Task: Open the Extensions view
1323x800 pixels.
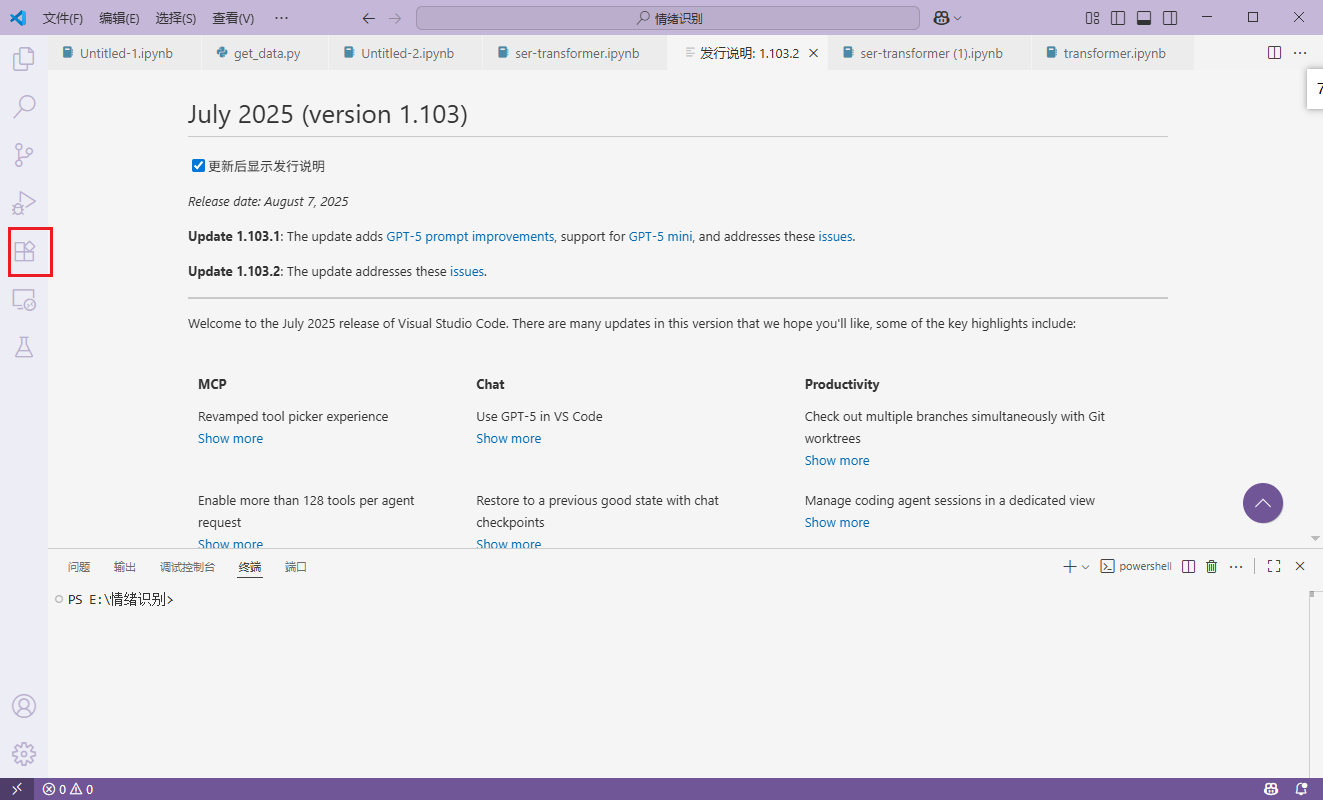Action: click(x=24, y=251)
